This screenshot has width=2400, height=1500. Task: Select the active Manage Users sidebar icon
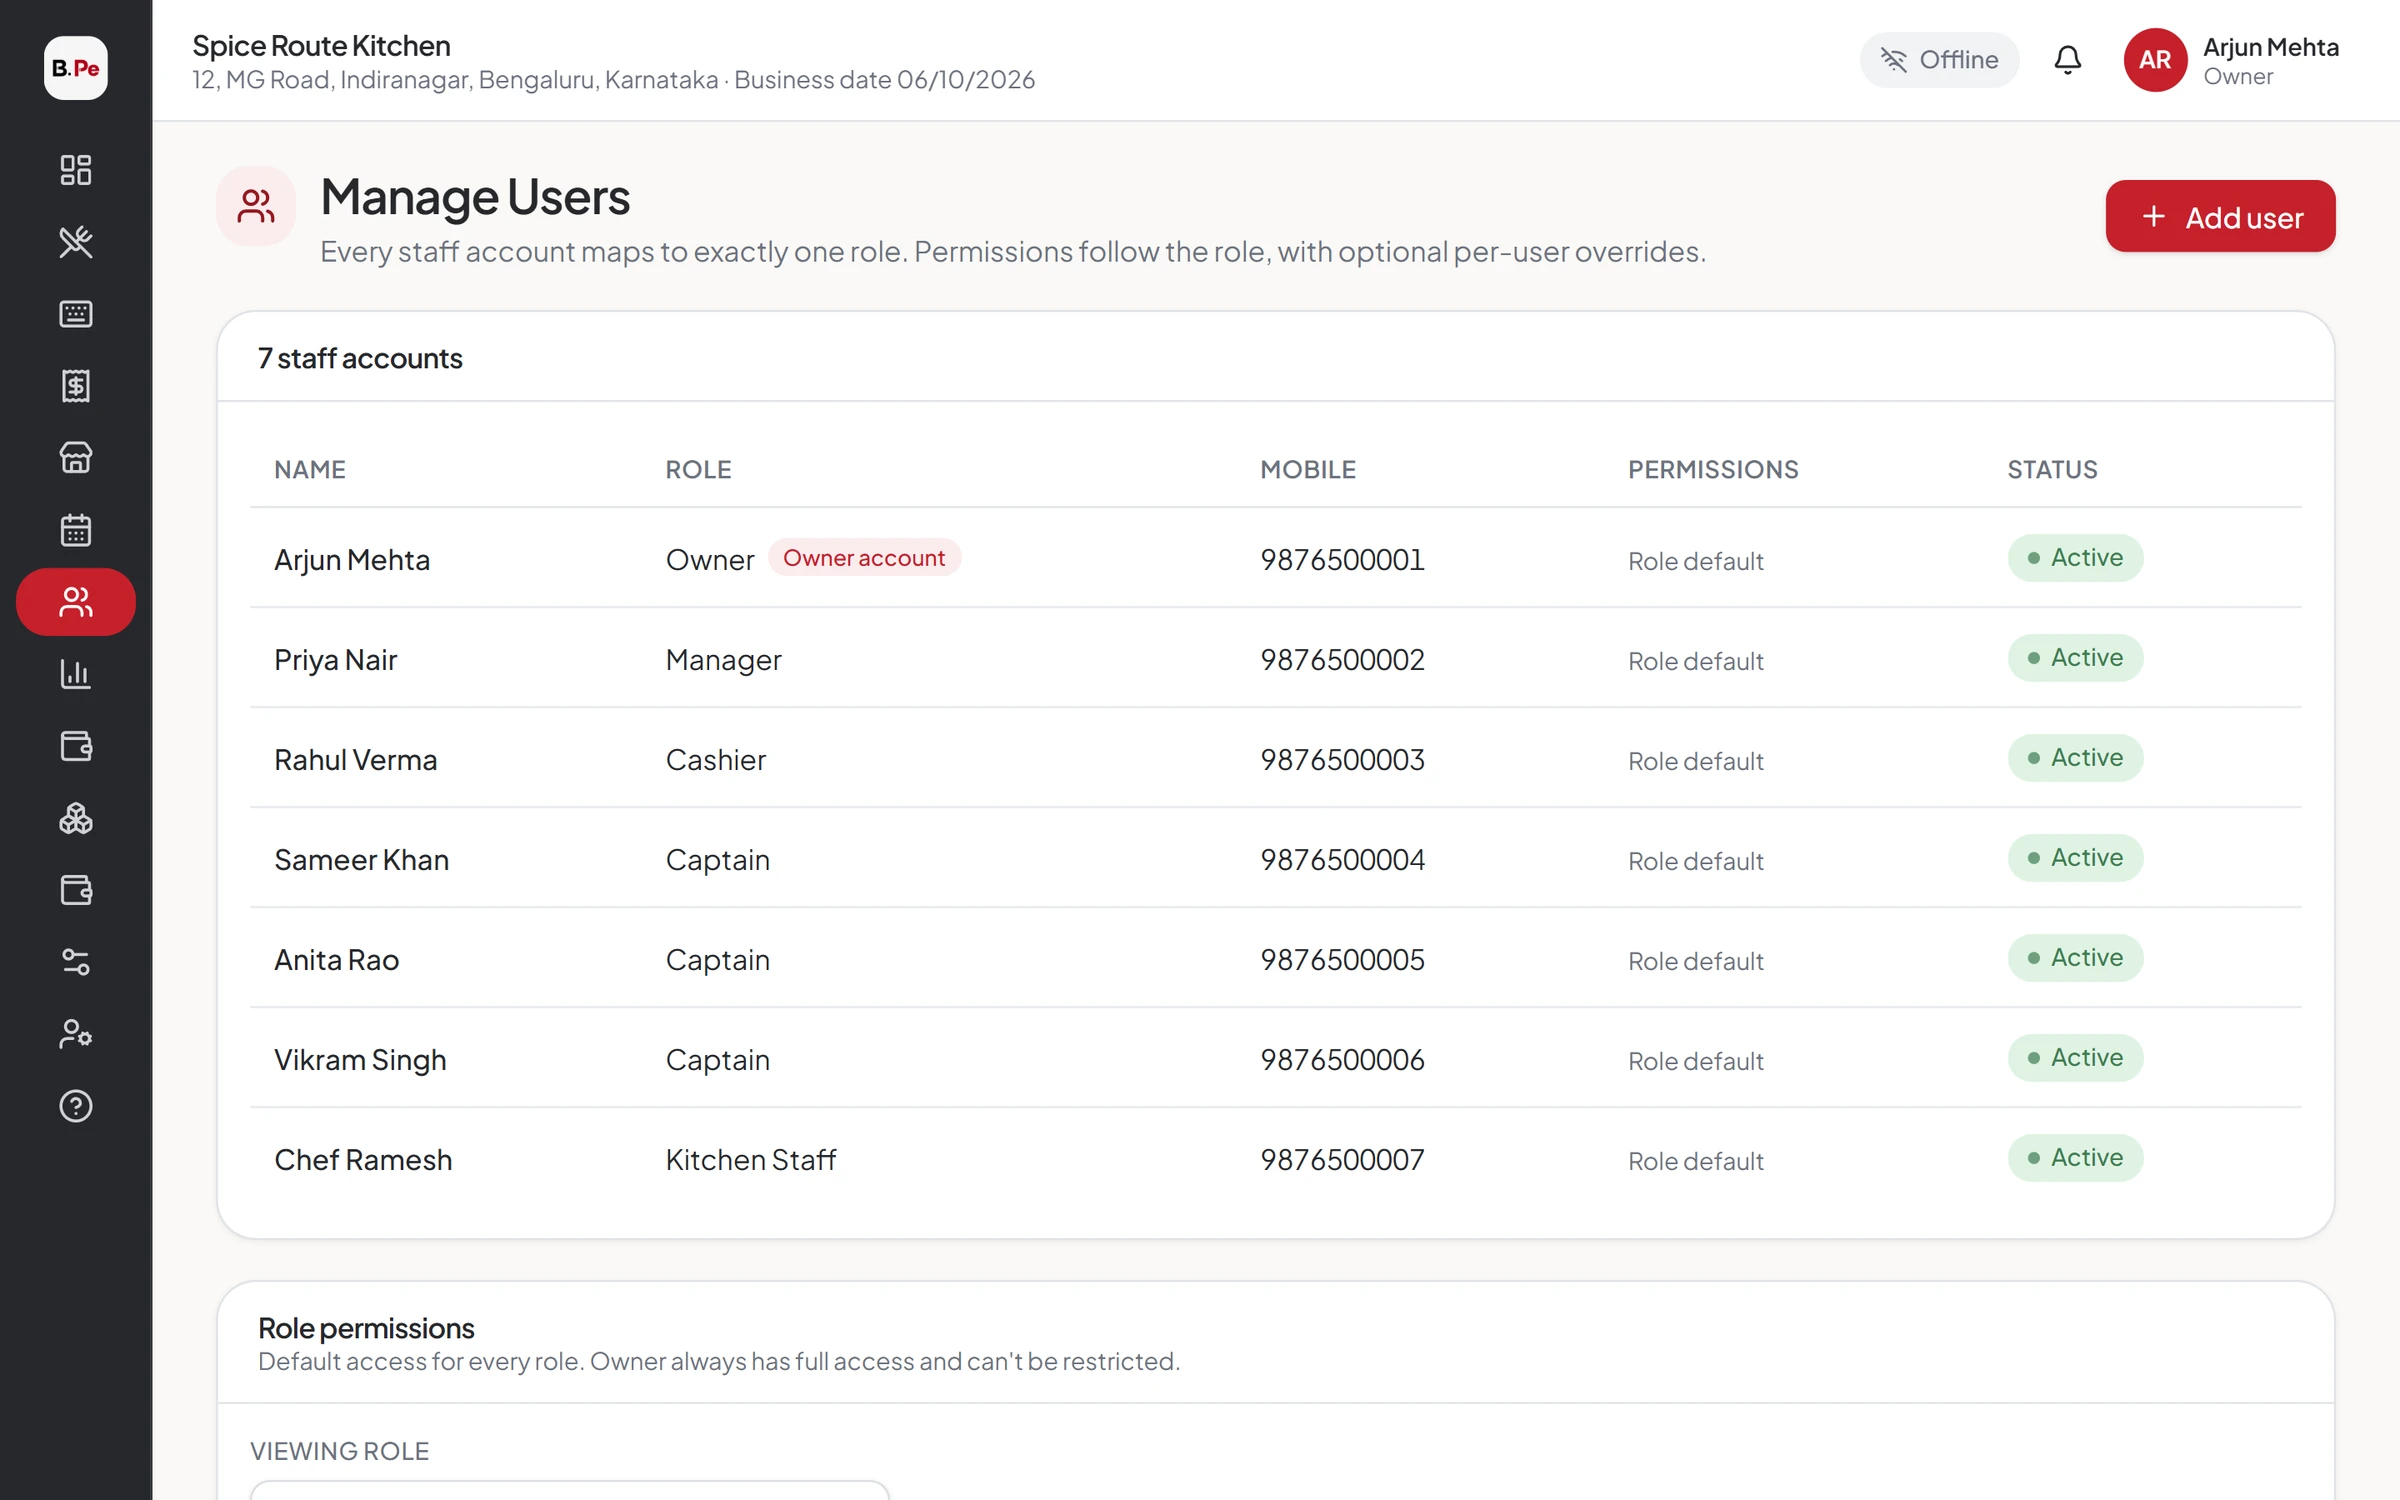pos(76,602)
